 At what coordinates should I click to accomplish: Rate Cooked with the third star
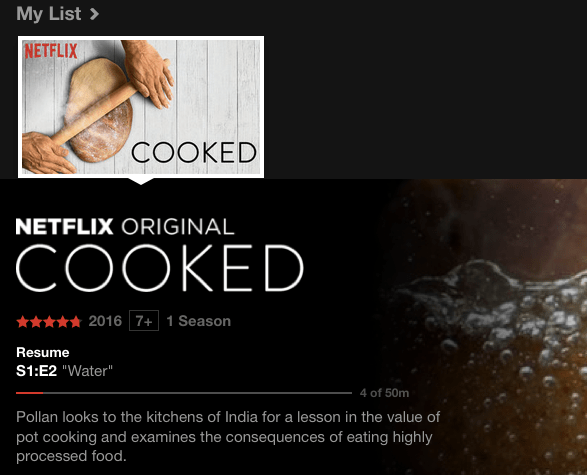pos(49,322)
